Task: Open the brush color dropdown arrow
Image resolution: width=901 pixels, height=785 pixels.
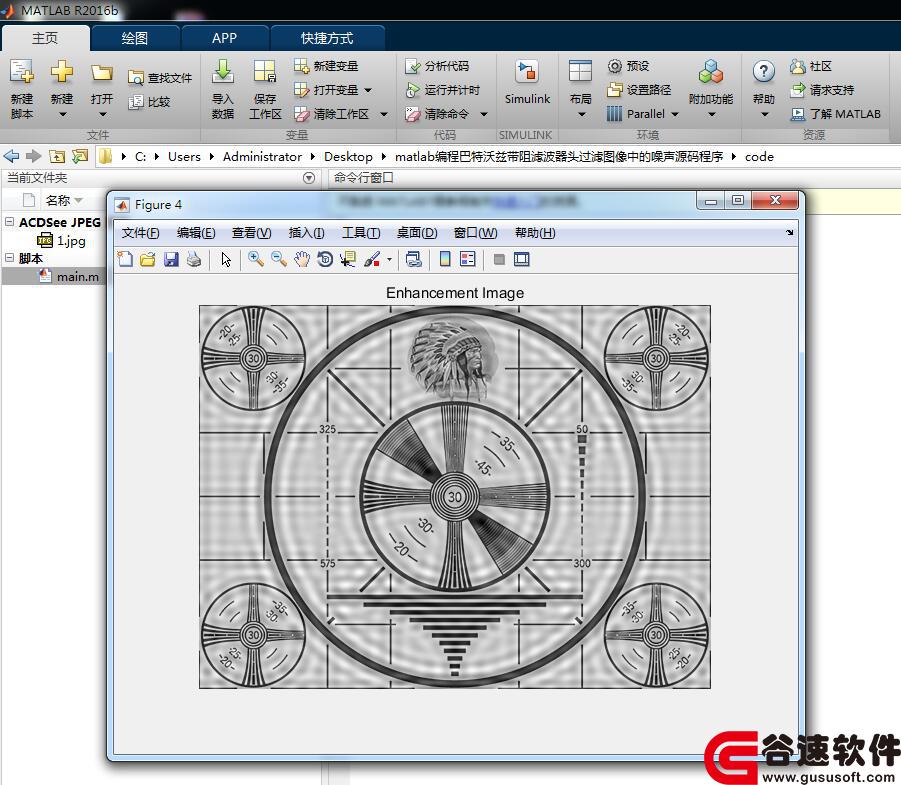Action: tap(389, 260)
